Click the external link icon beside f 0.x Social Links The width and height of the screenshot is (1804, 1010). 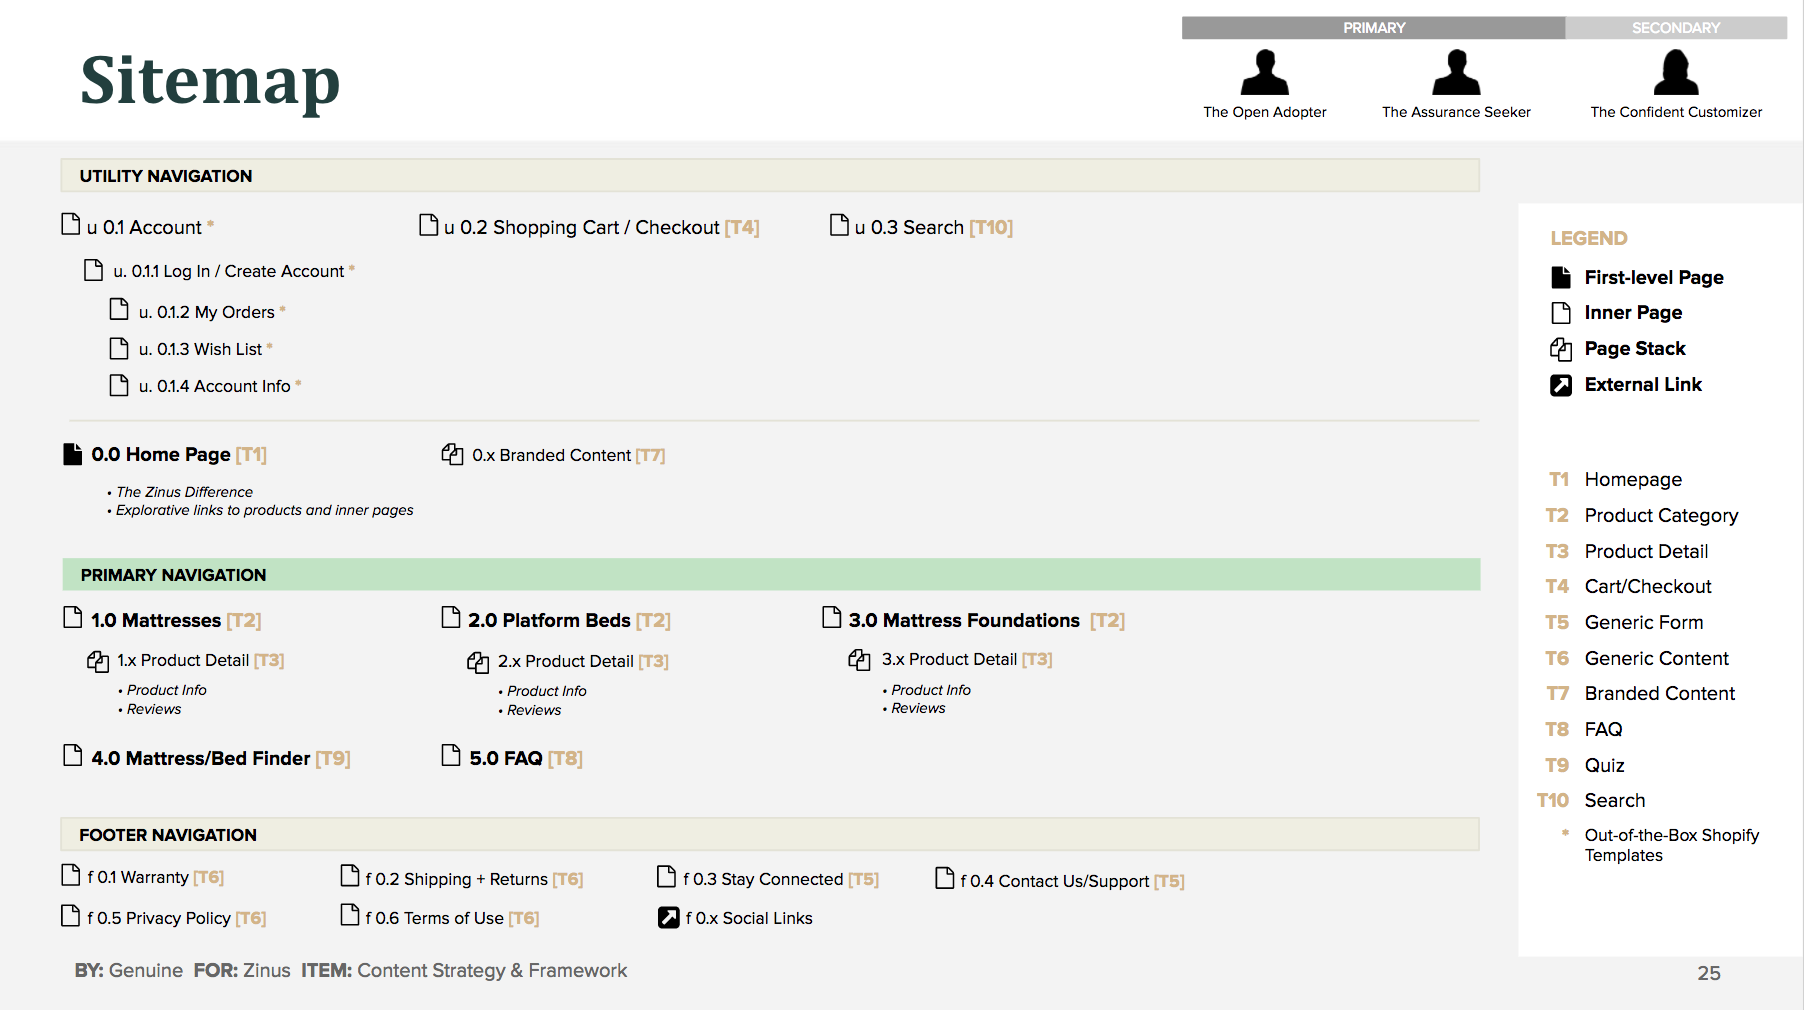(667, 916)
